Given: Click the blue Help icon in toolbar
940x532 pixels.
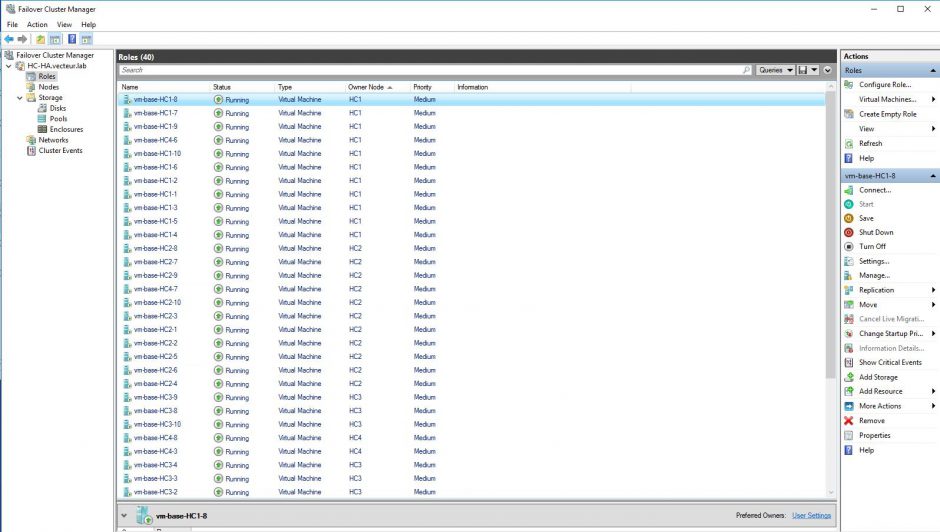Looking at the screenshot, I should click(x=71, y=39).
